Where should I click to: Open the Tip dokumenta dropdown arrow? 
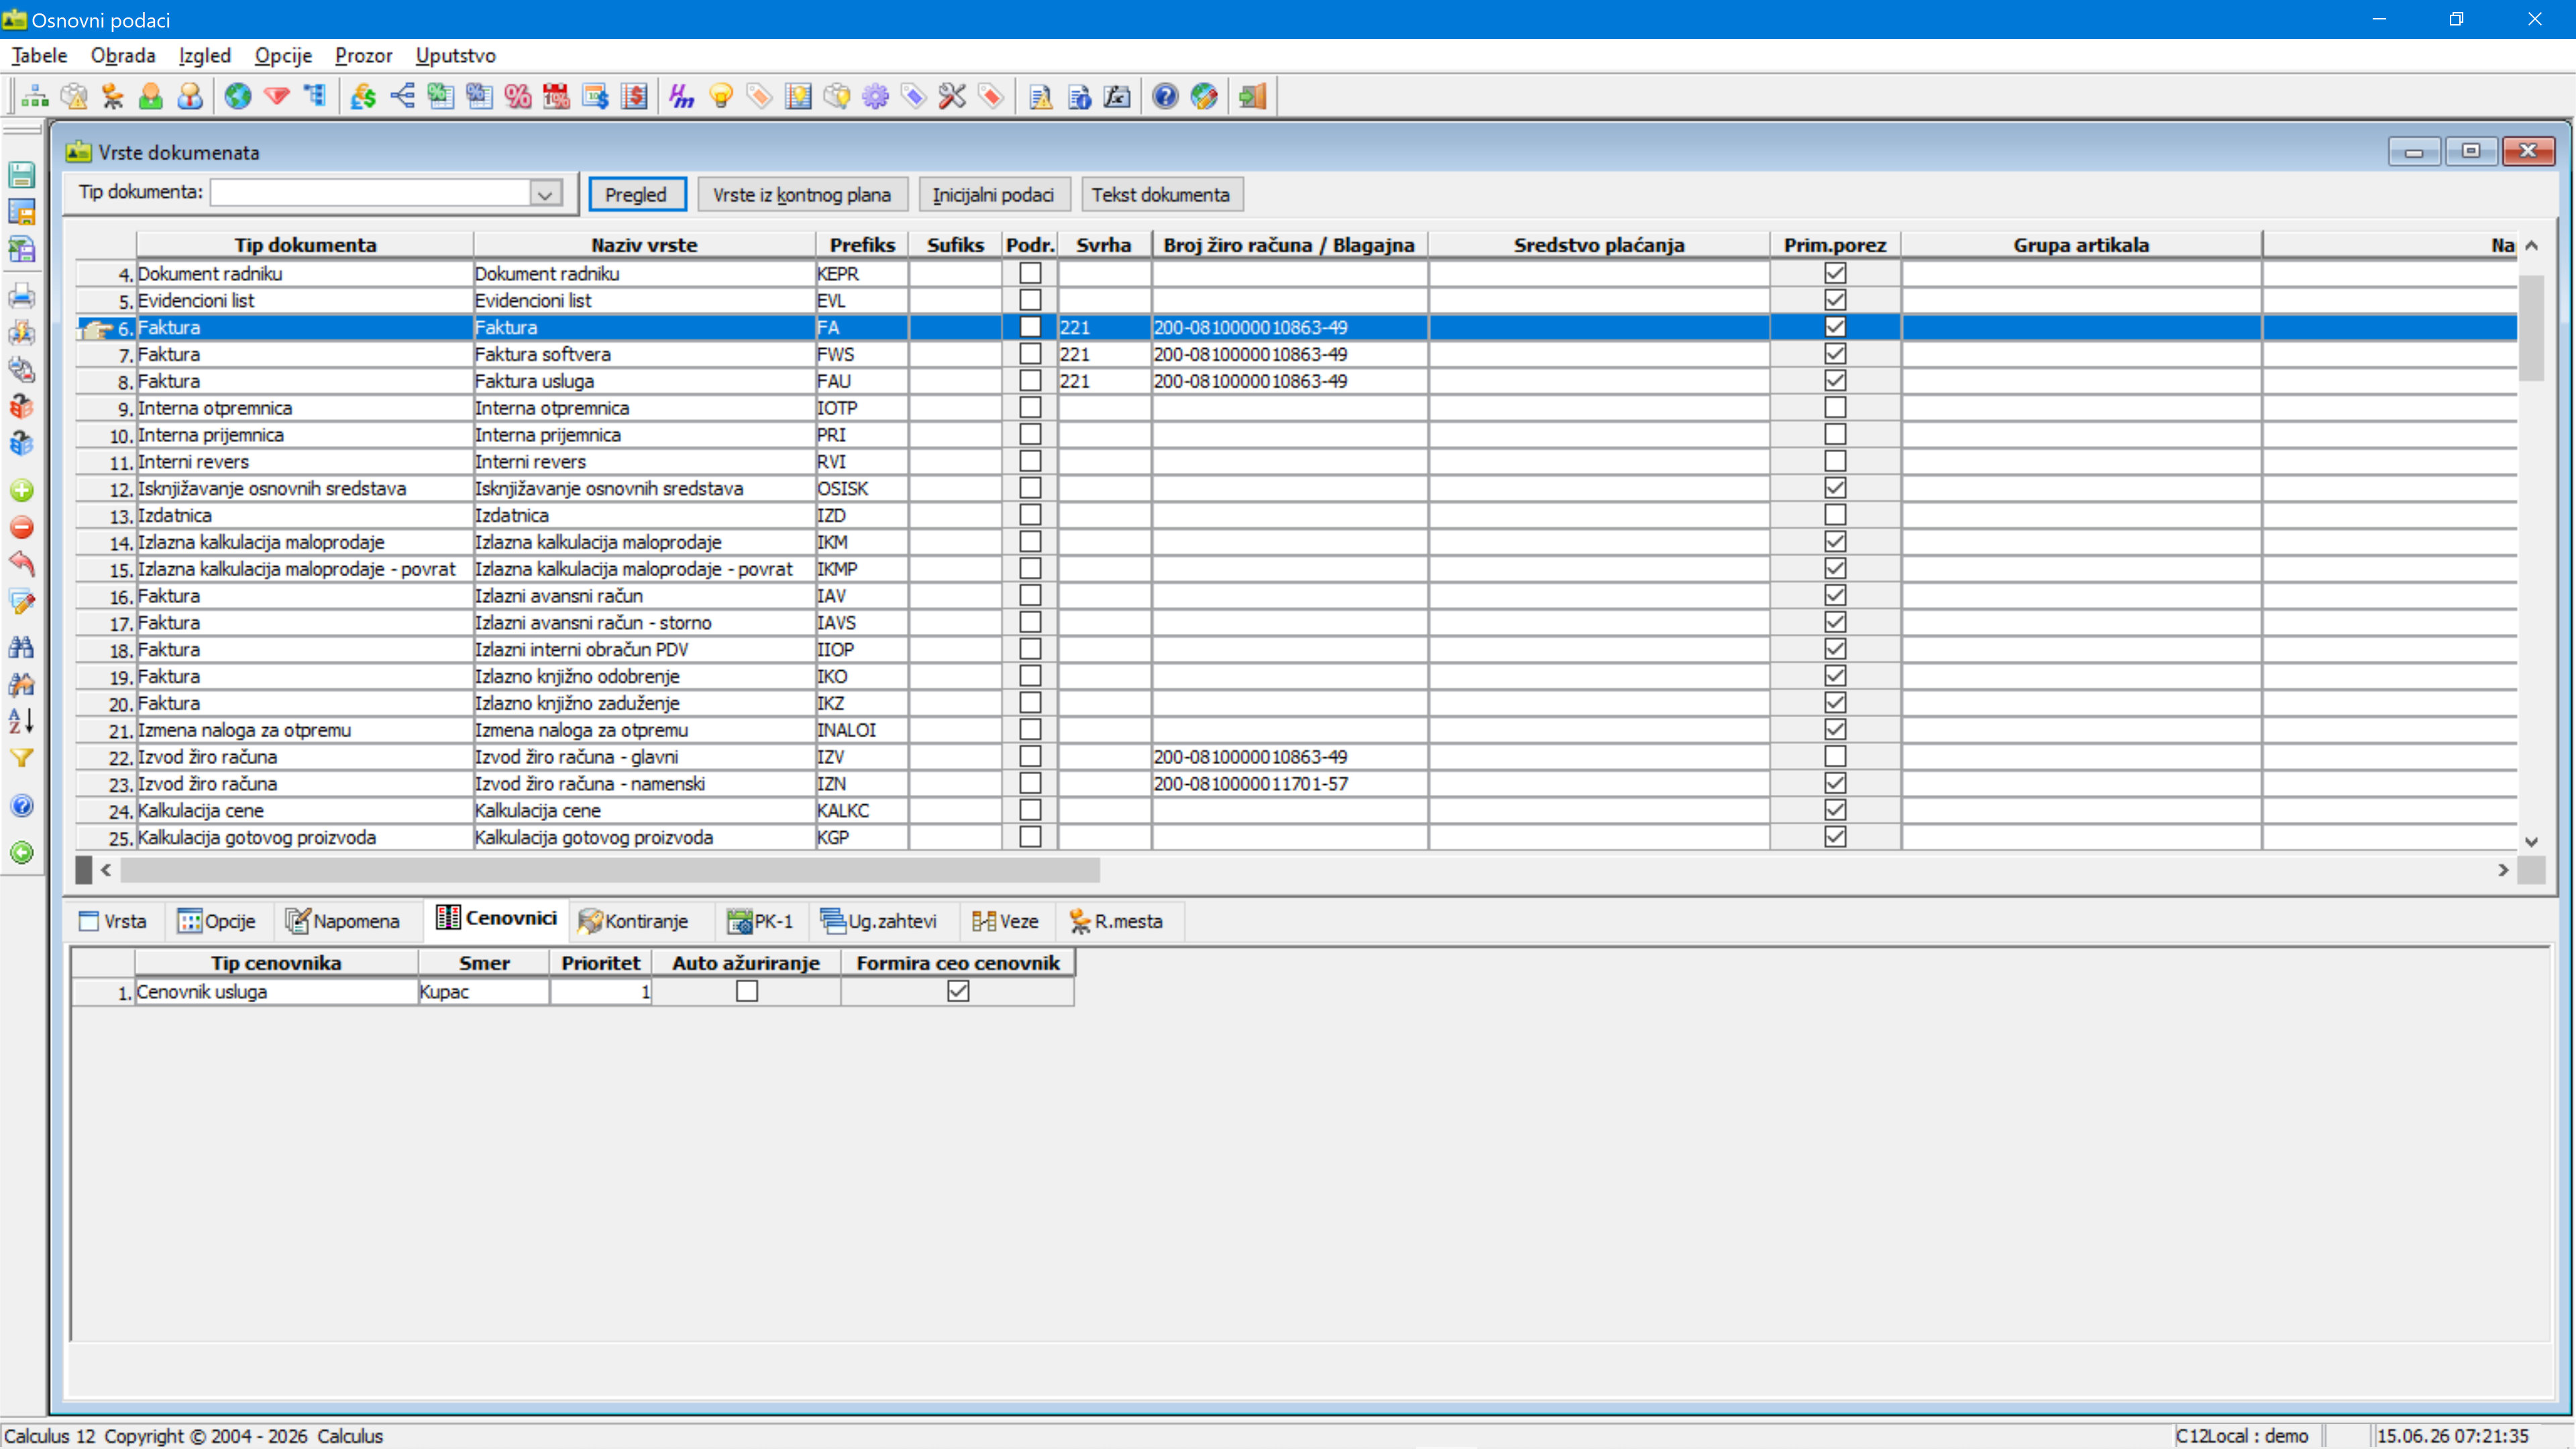pos(545,194)
